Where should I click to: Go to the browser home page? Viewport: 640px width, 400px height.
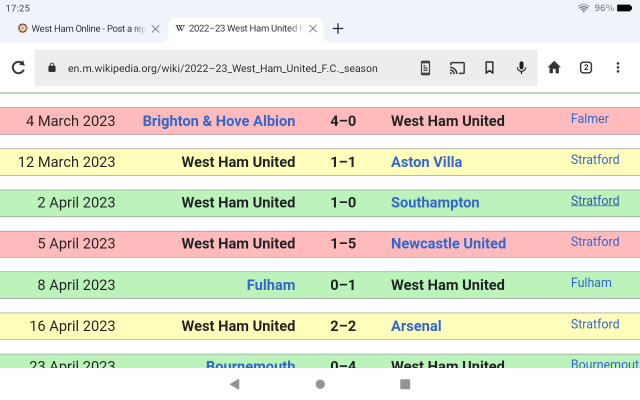pos(554,68)
